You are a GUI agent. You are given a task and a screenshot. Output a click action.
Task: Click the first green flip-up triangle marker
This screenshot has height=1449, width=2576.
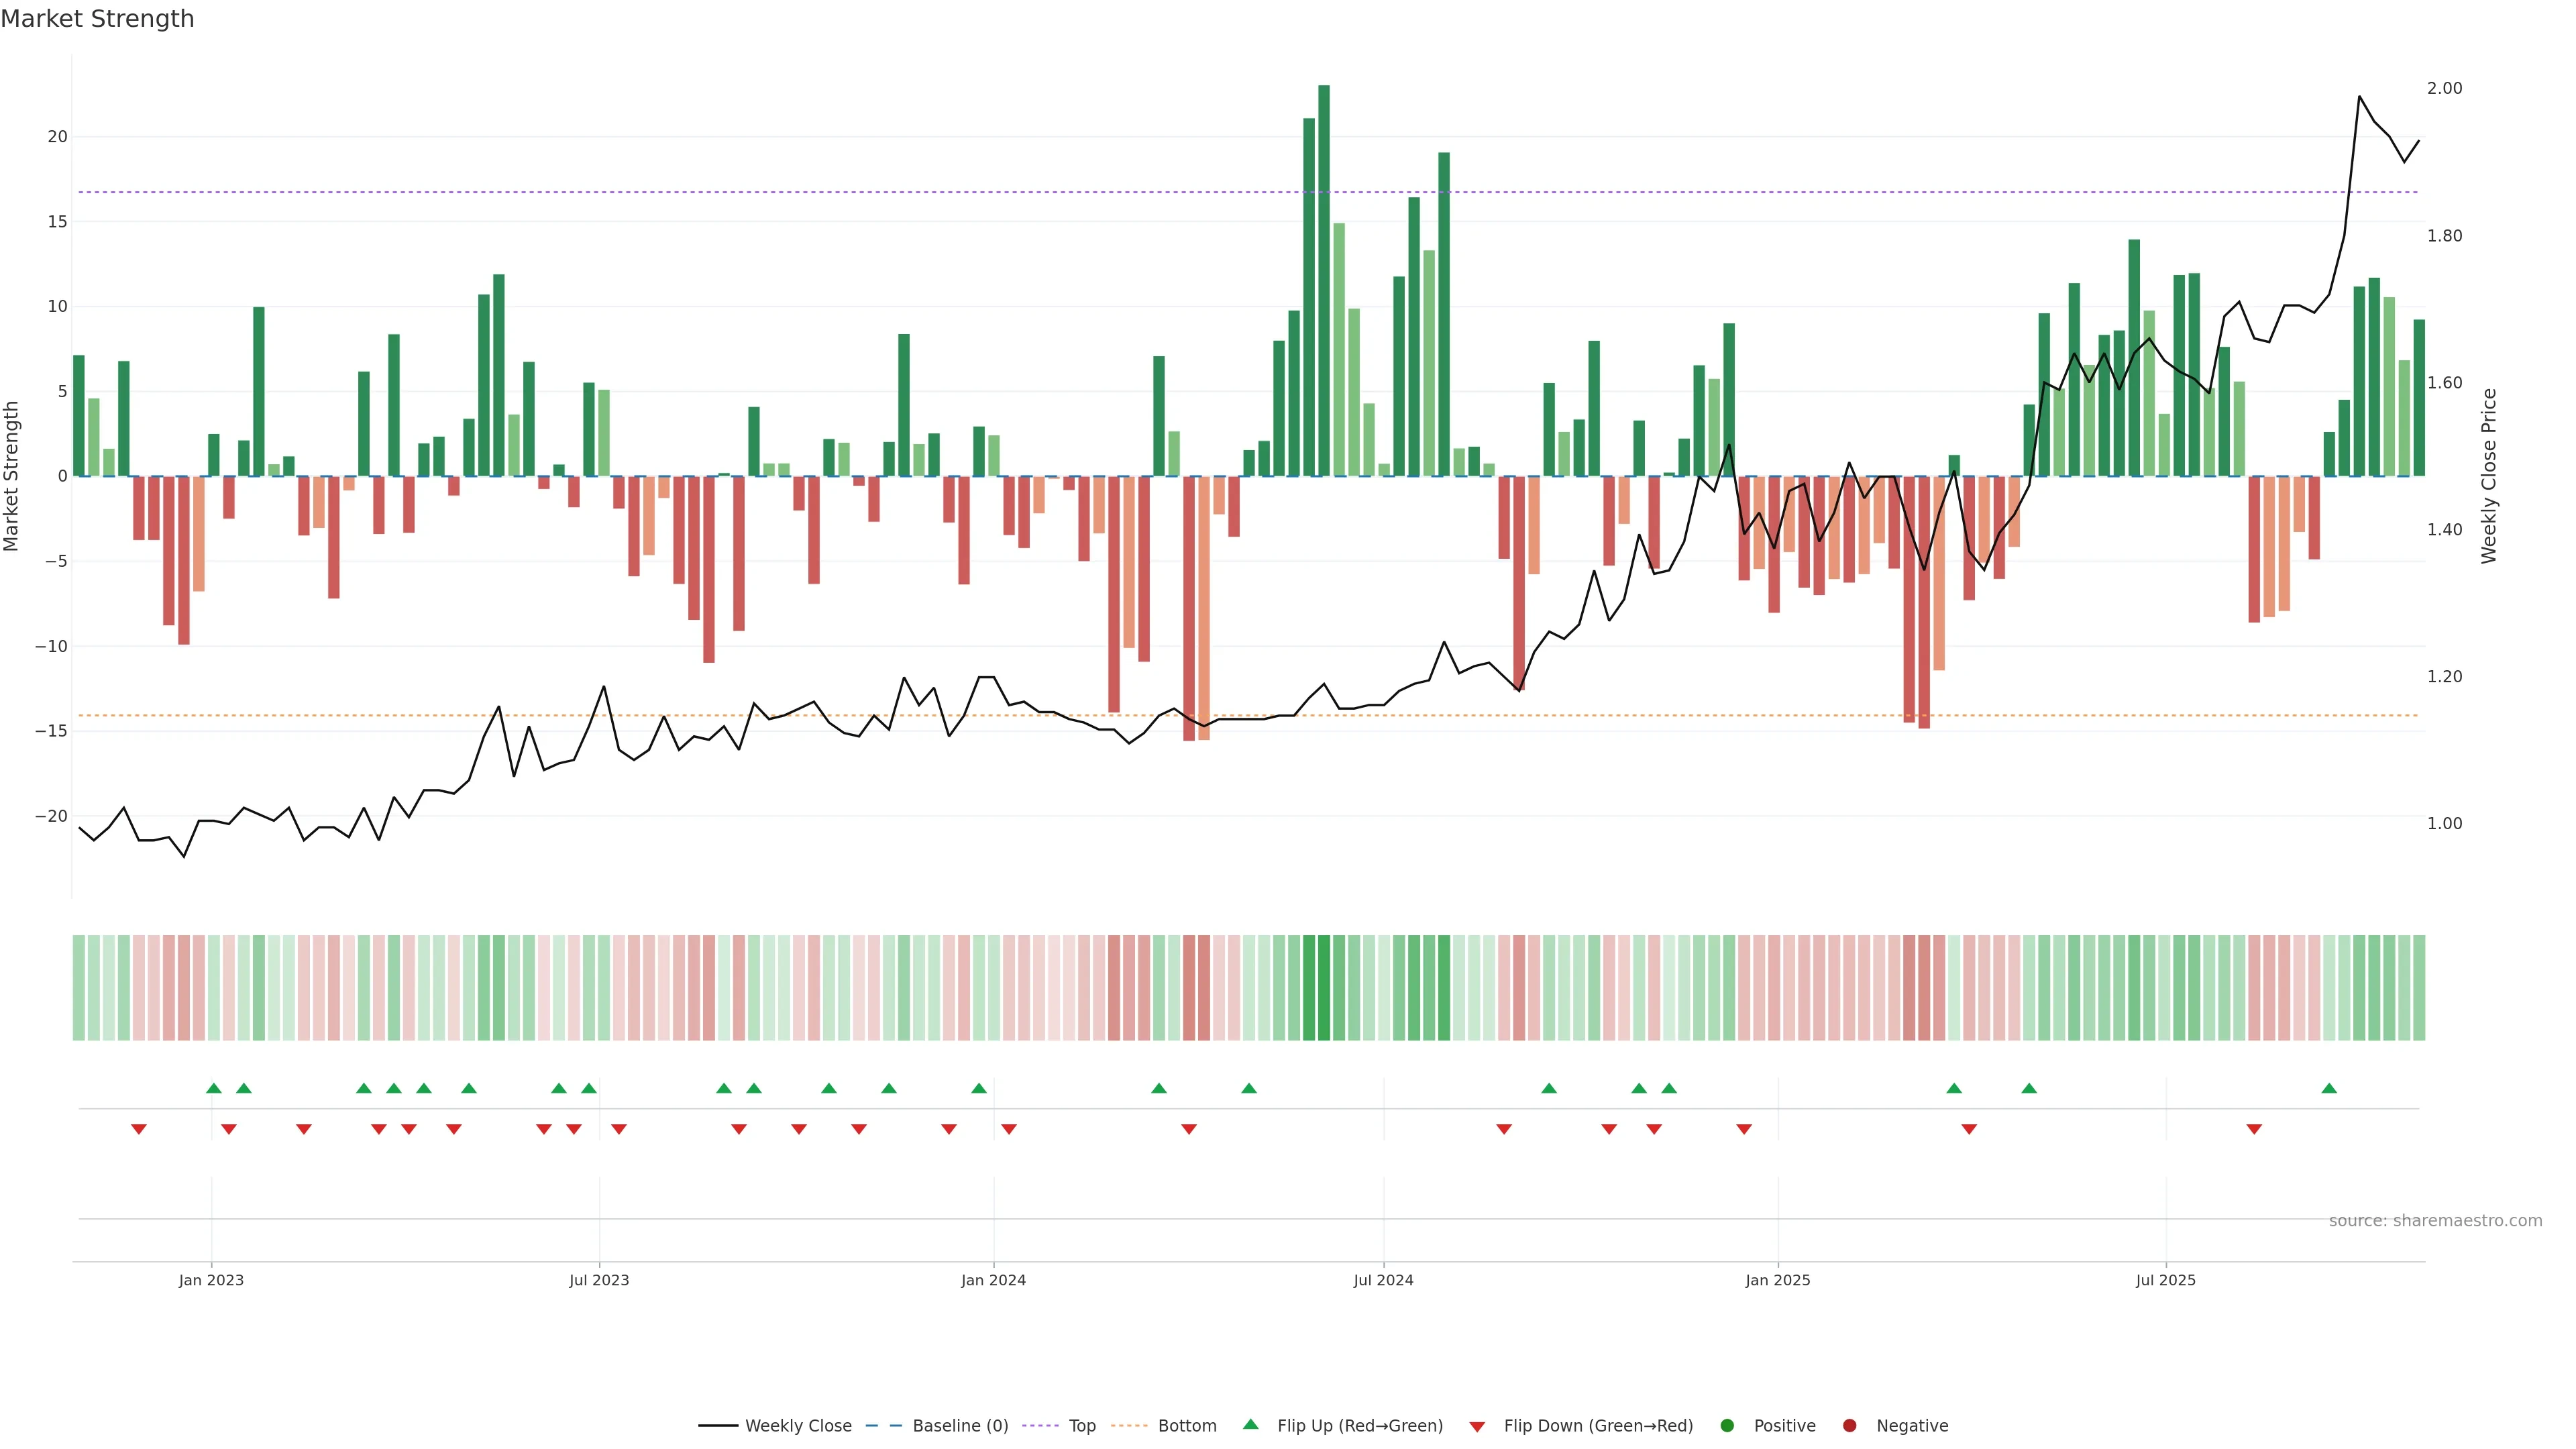point(214,1088)
